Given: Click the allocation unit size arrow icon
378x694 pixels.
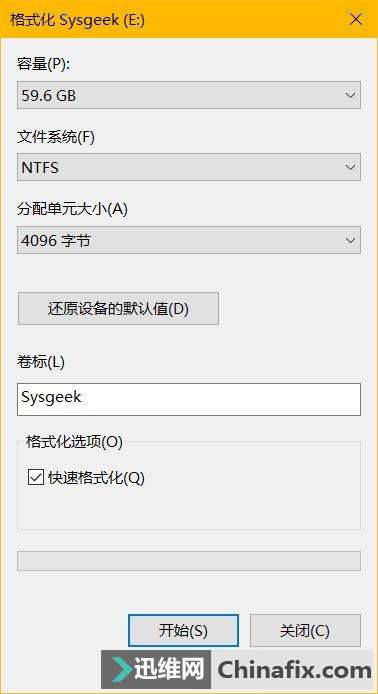Looking at the screenshot, I should [x=350, y=240].
